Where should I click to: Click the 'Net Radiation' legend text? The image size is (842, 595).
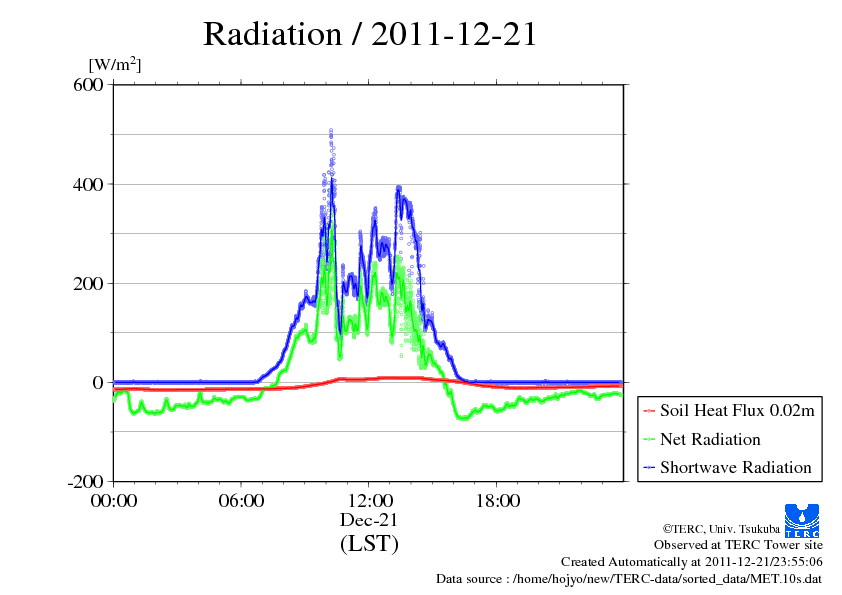pos(710,439)
